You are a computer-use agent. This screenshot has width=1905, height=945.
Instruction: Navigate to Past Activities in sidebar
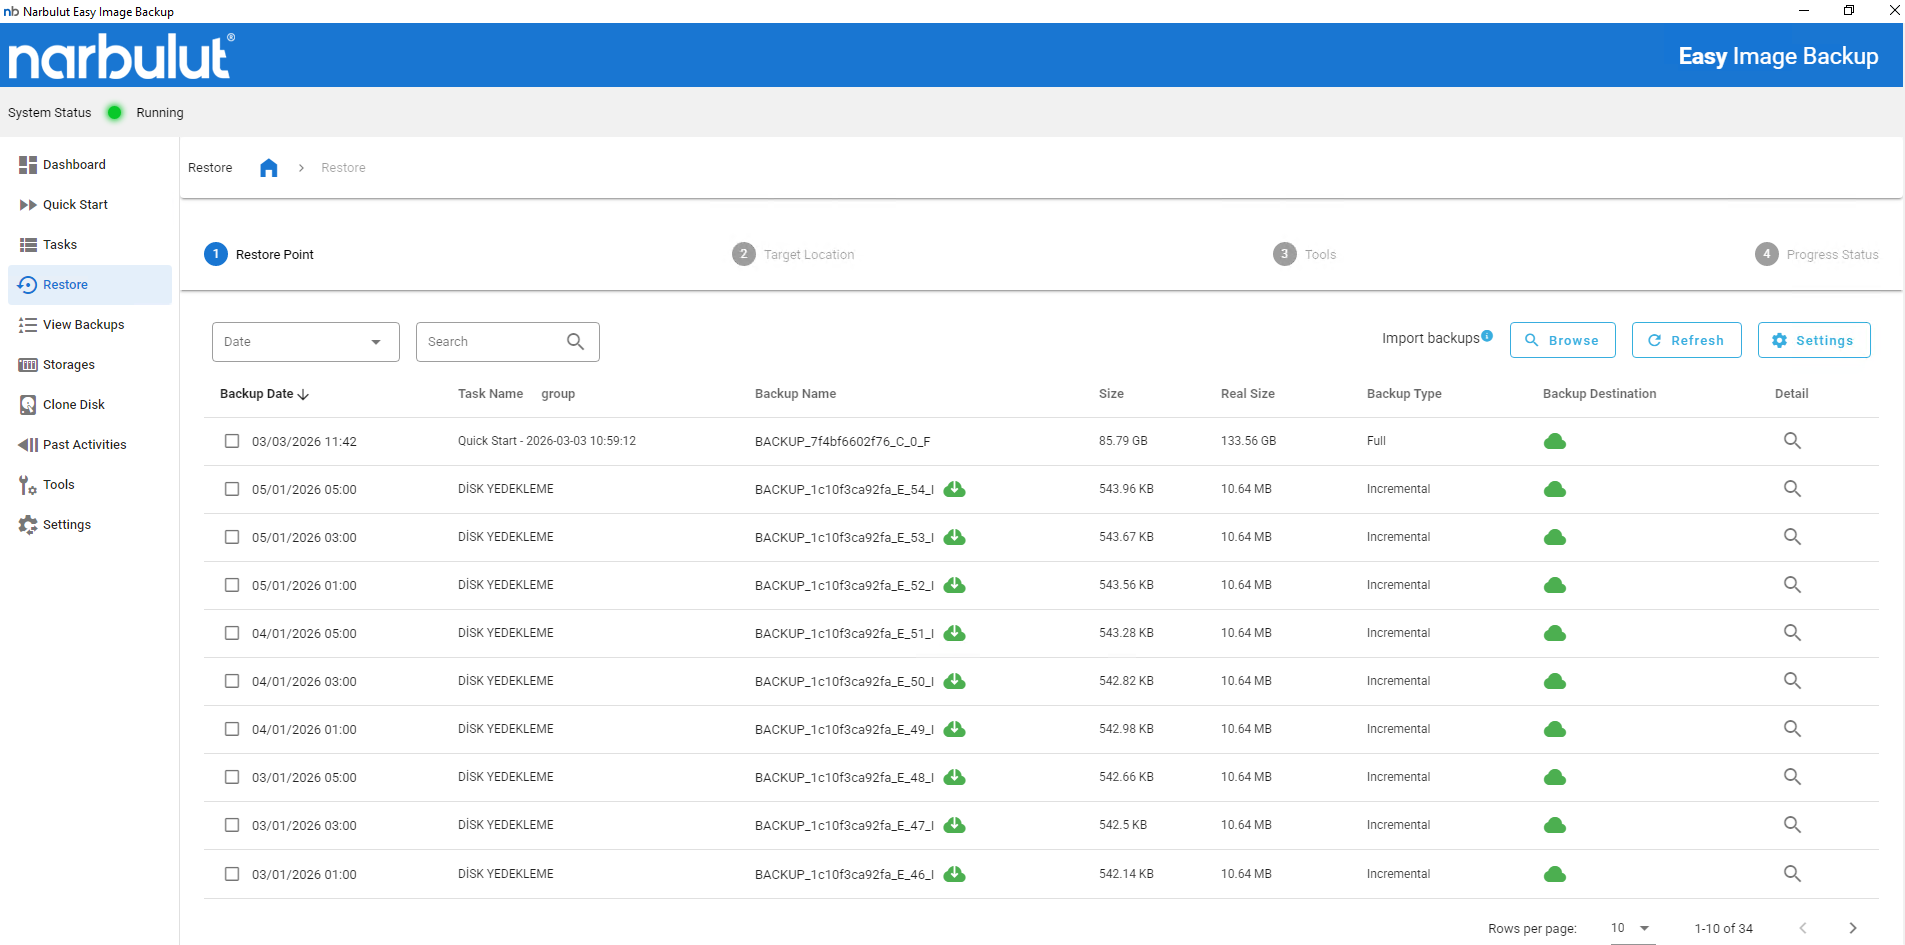click(x=84, y=445)
